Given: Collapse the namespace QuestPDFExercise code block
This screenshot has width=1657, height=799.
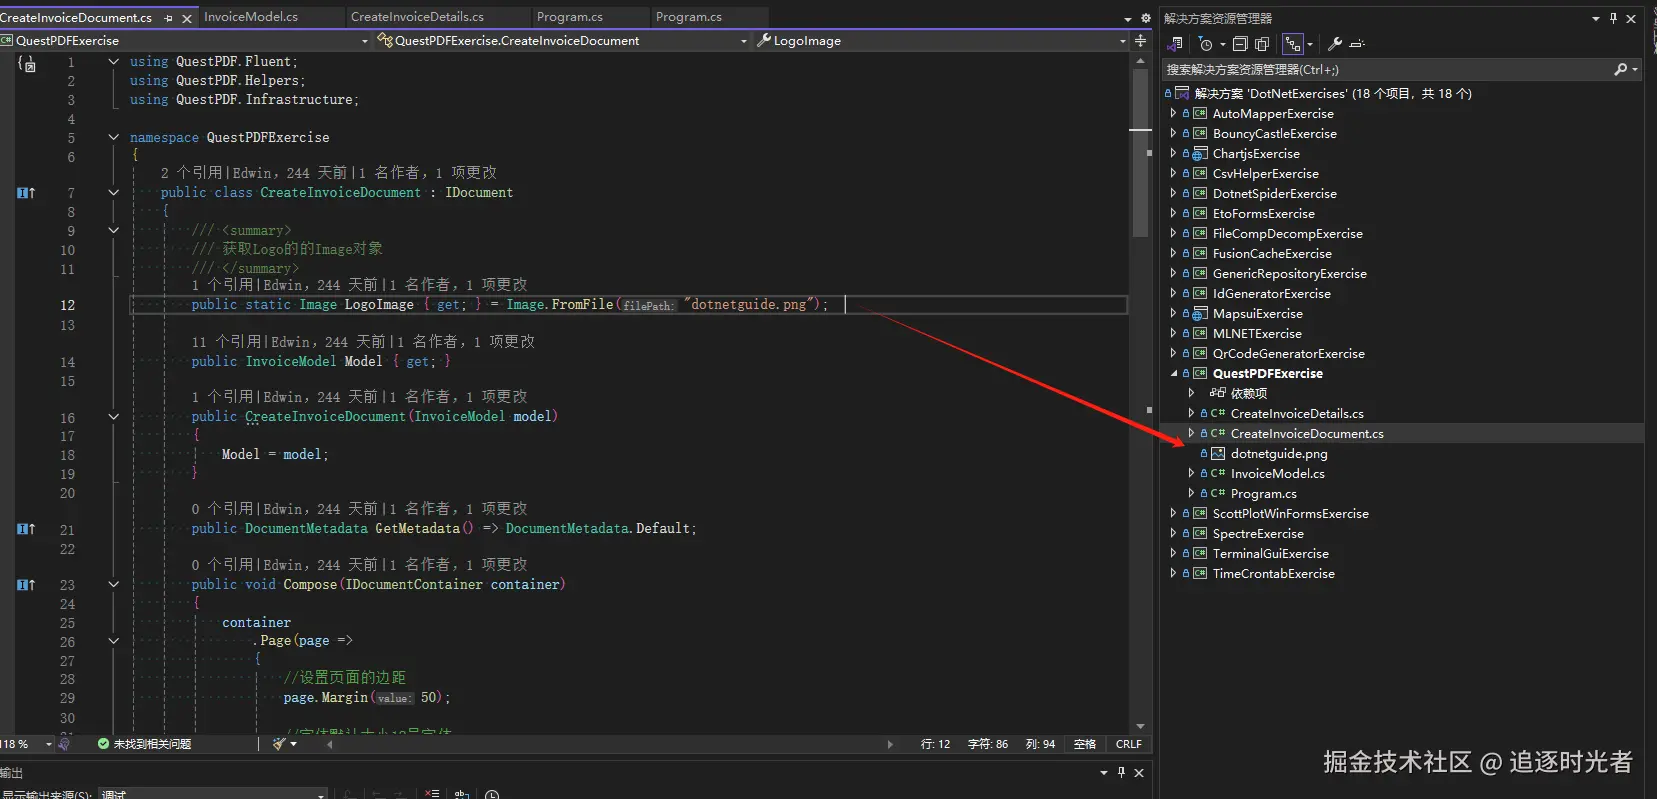Looking at the screenshot, I should point(114,137).
